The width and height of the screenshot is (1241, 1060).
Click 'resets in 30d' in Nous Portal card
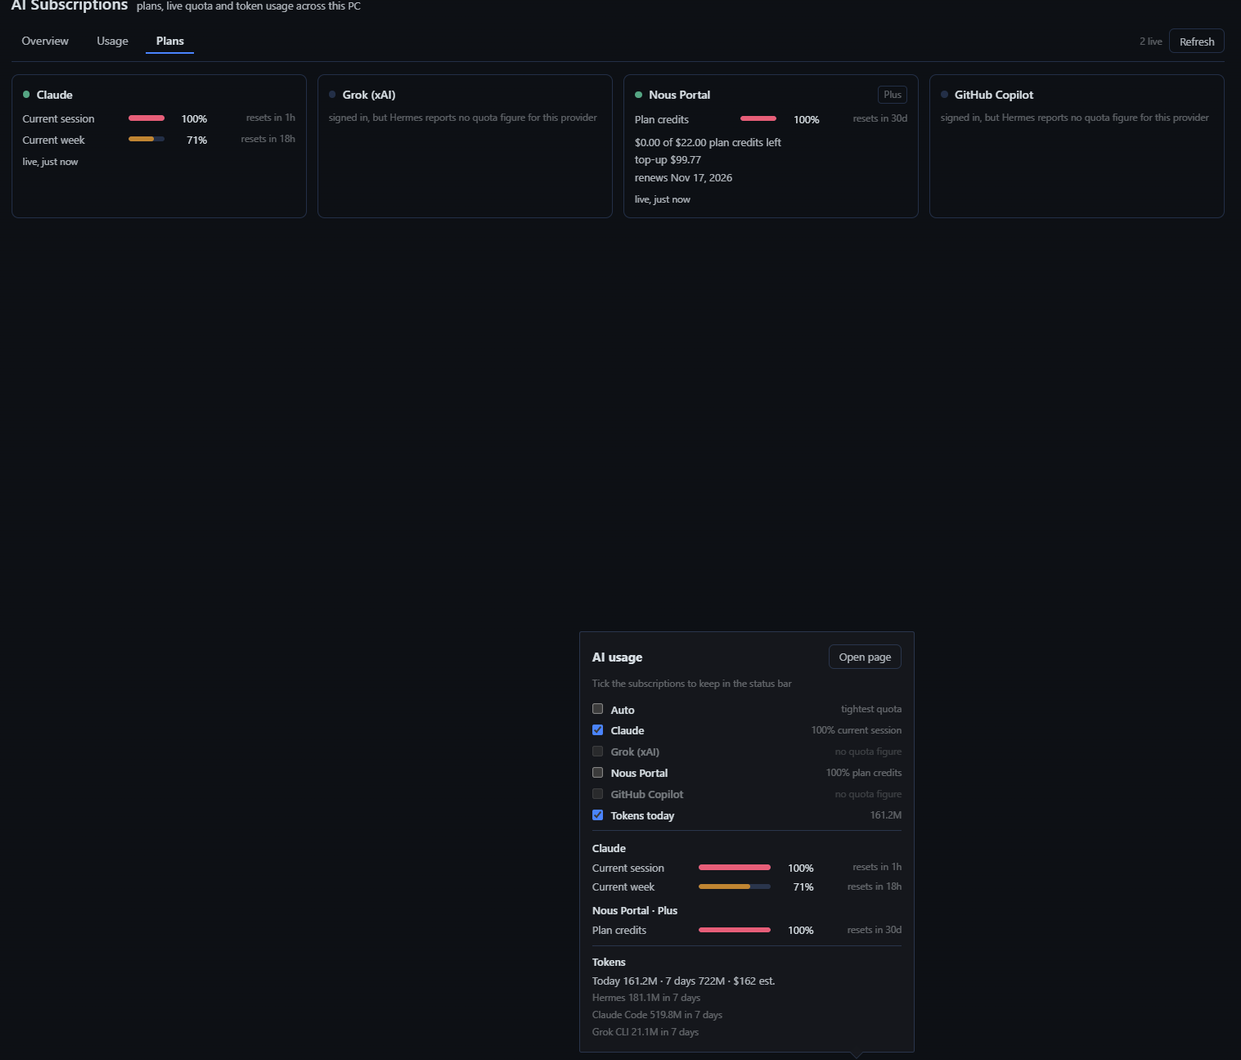pos(880,119)
